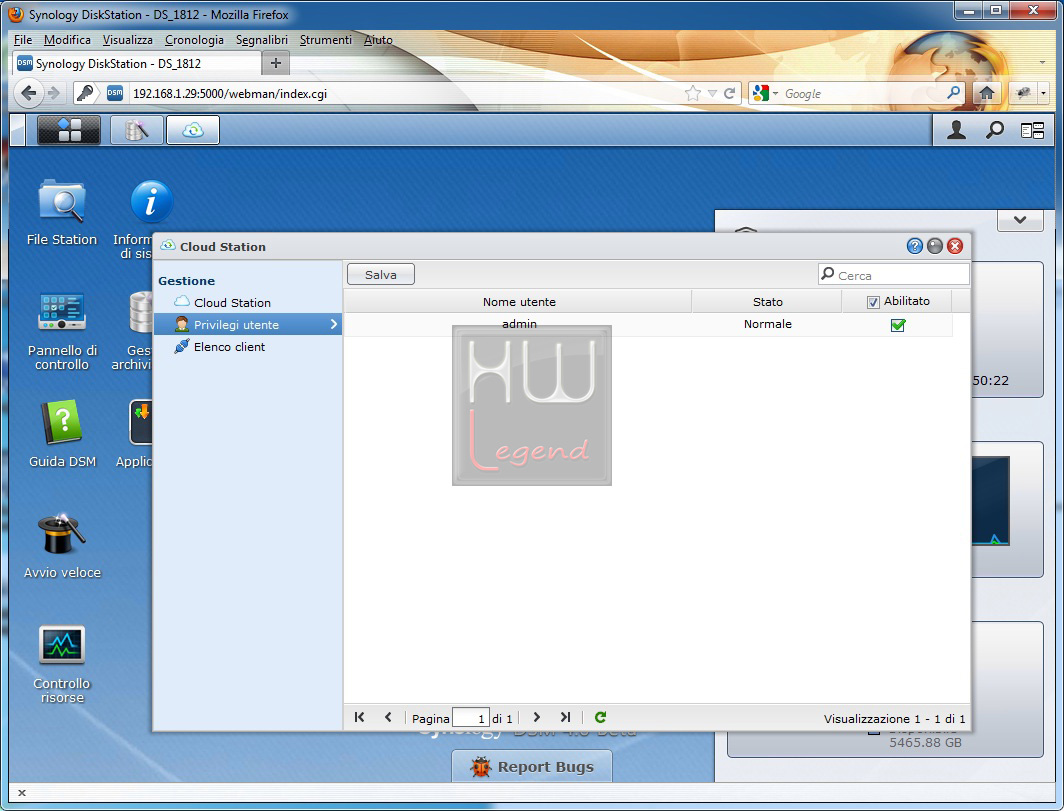
Task: Select Cloud Station taskbar app button
Action: click(x=193, y=130)
